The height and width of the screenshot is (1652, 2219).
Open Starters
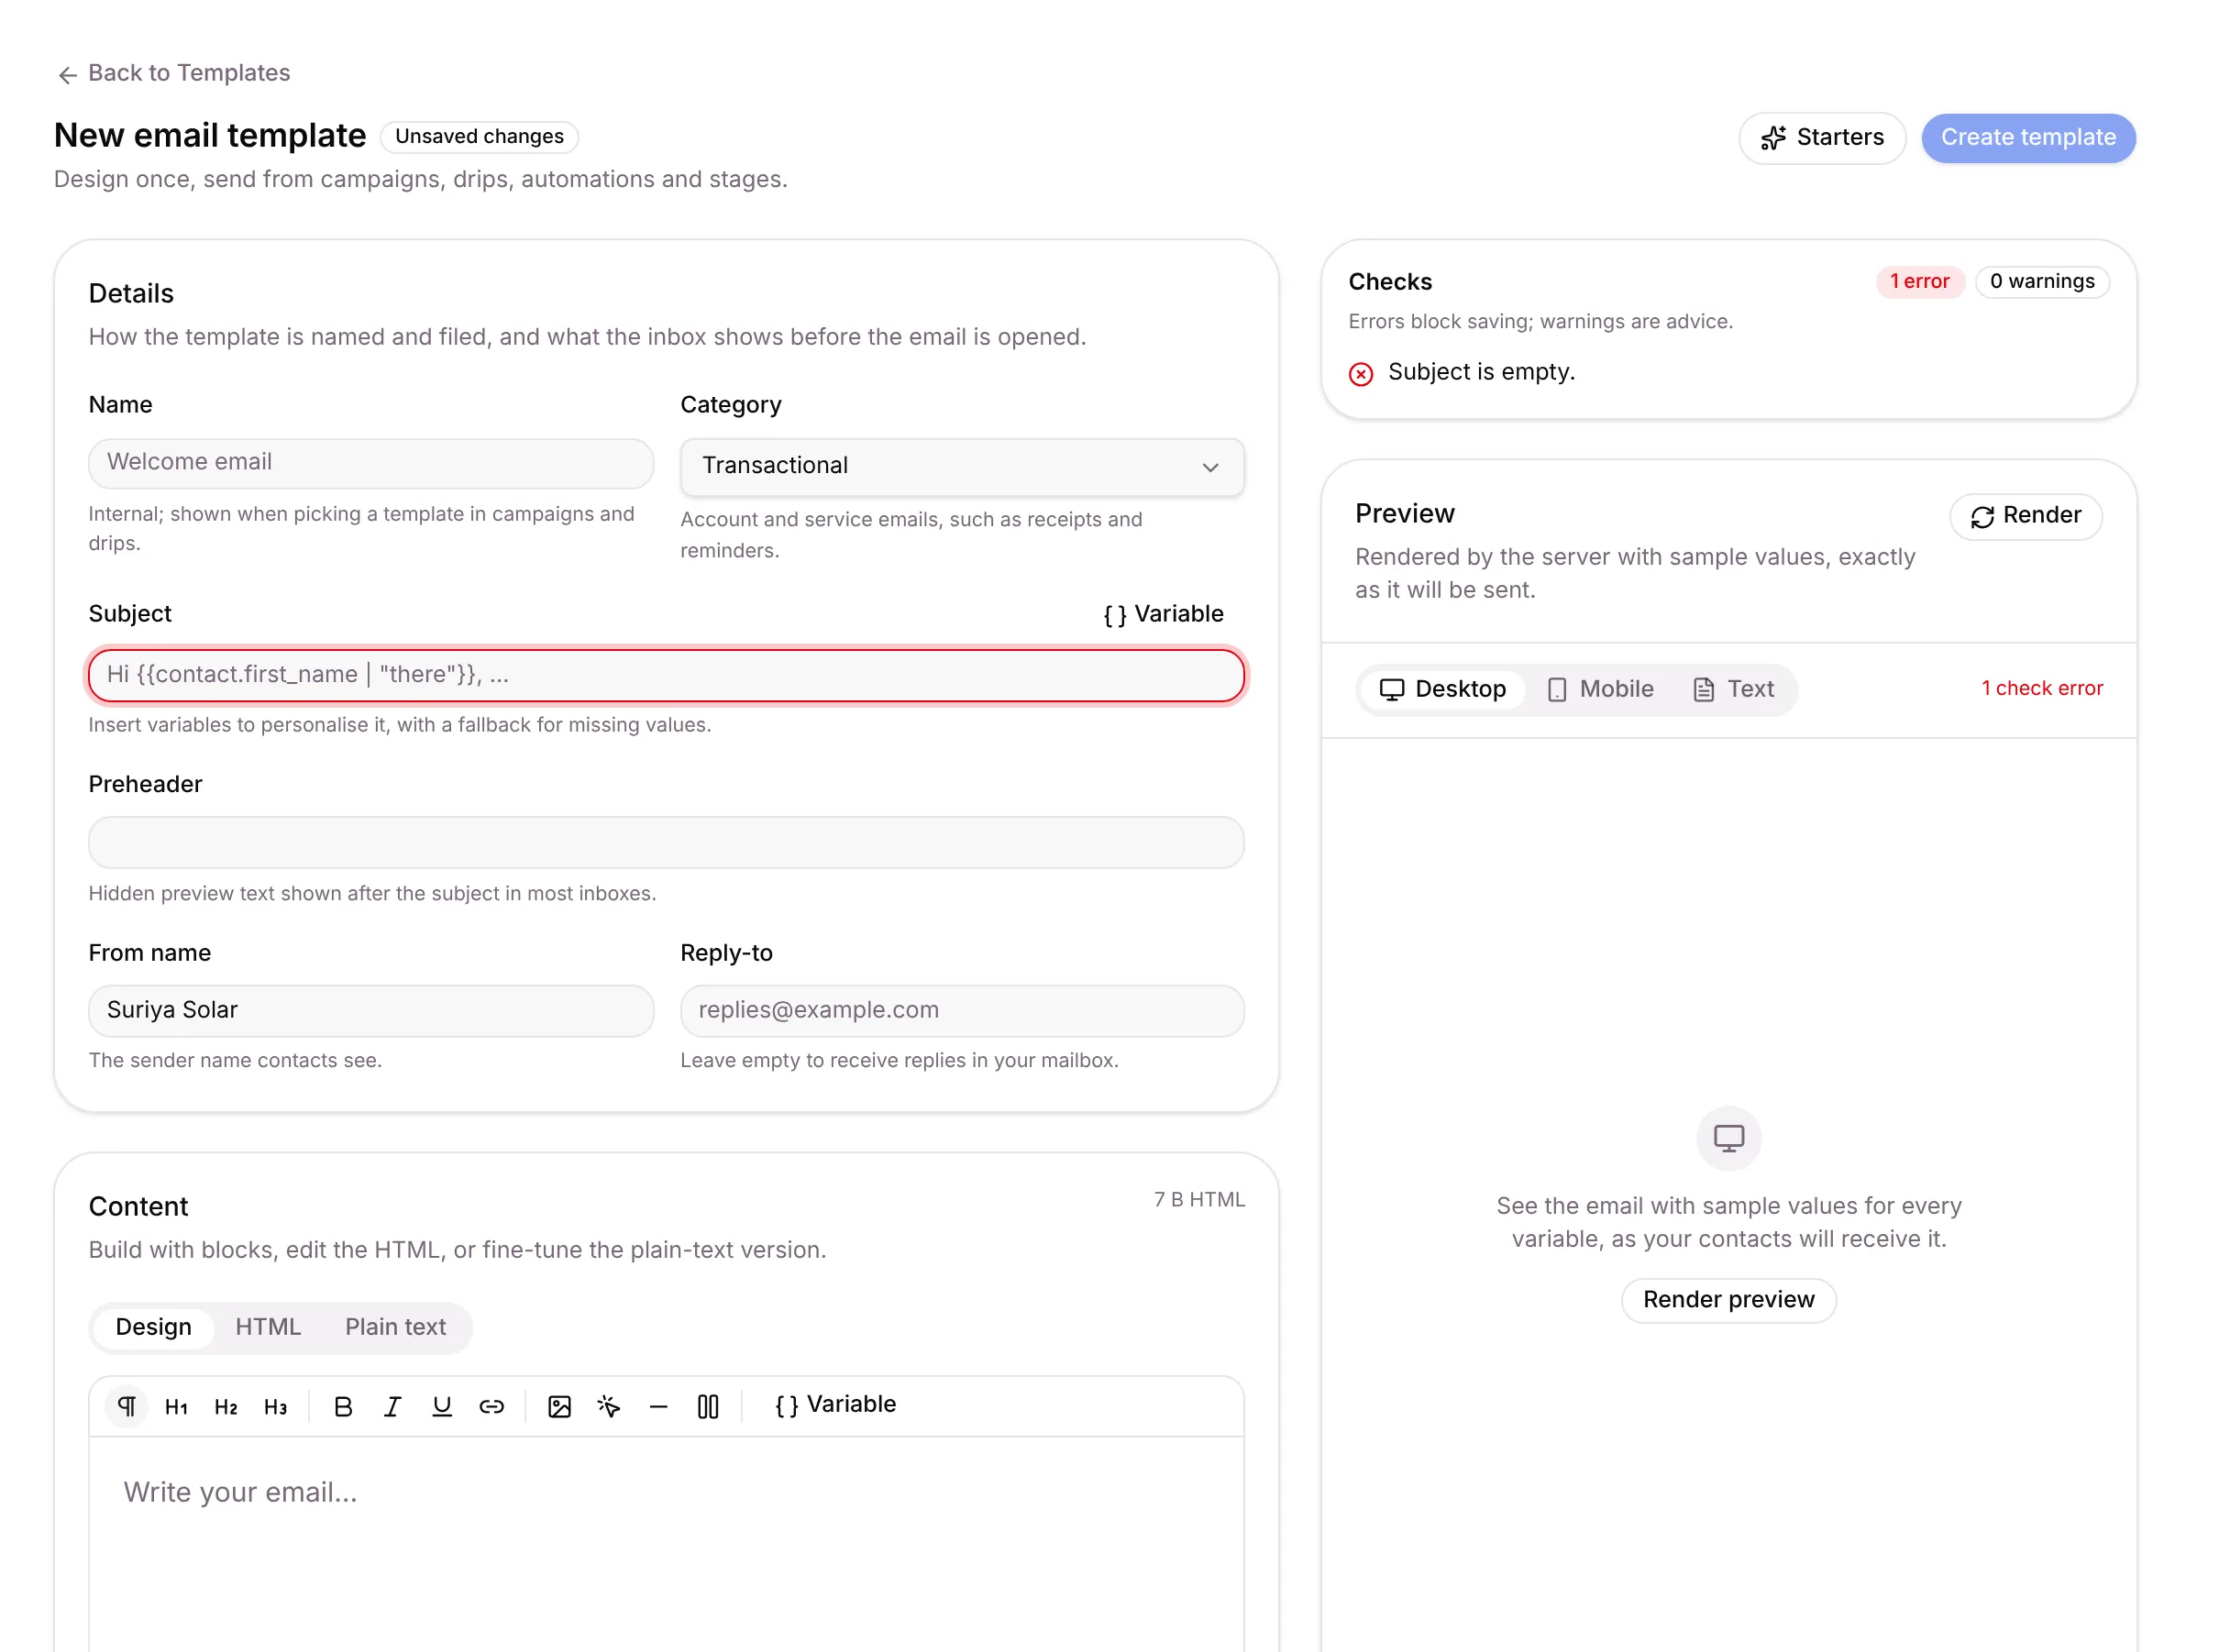pos(1822,138)
